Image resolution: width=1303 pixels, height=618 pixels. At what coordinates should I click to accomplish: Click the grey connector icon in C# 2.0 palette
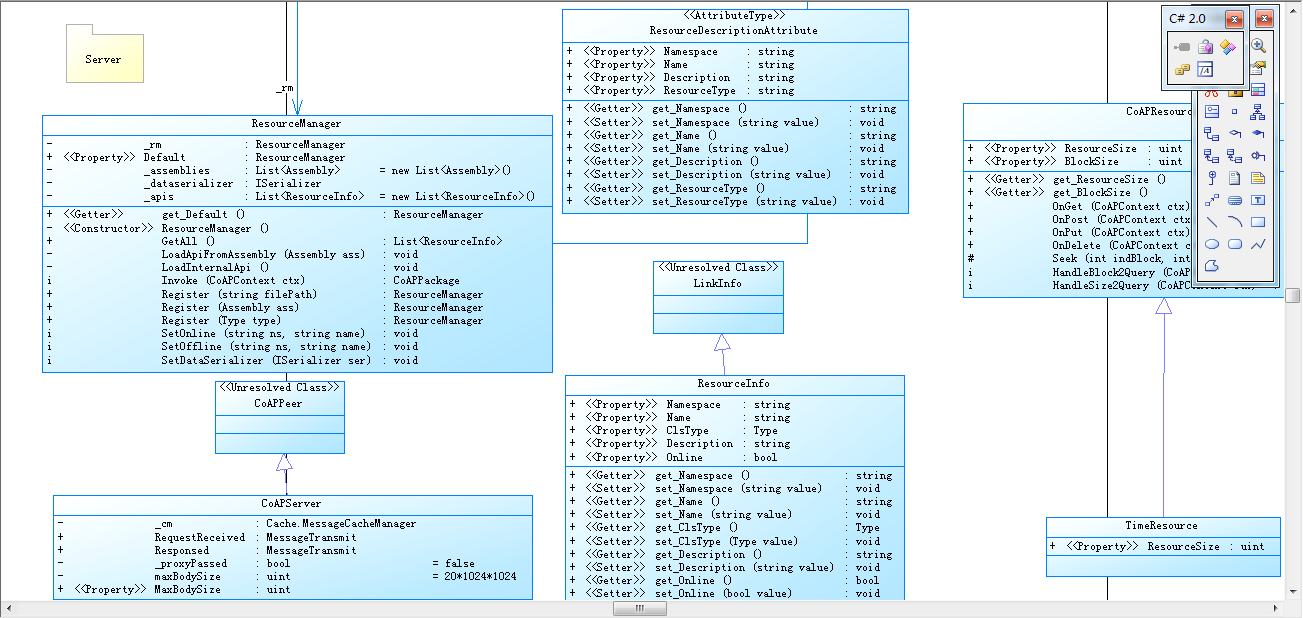tap(1182, 47)
